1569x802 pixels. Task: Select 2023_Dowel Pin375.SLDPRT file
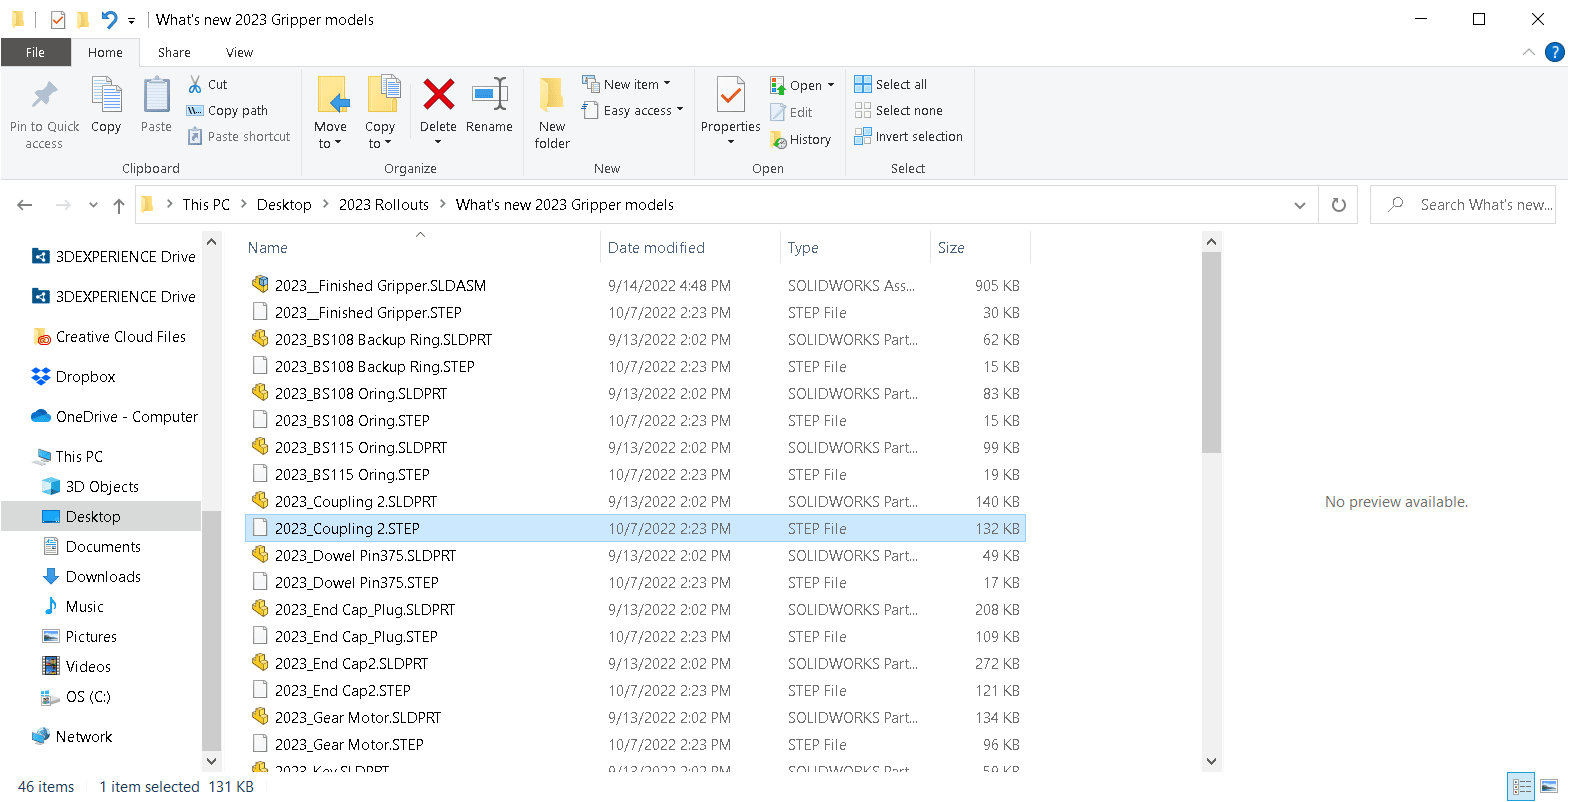[x=635, y=556]
